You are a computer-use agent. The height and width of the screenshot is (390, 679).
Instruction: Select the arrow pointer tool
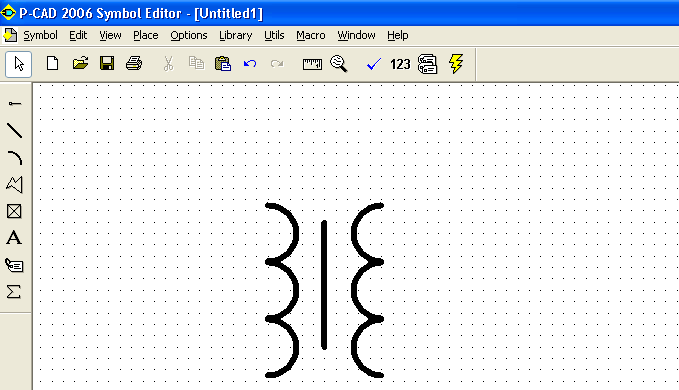pos(19,64)
